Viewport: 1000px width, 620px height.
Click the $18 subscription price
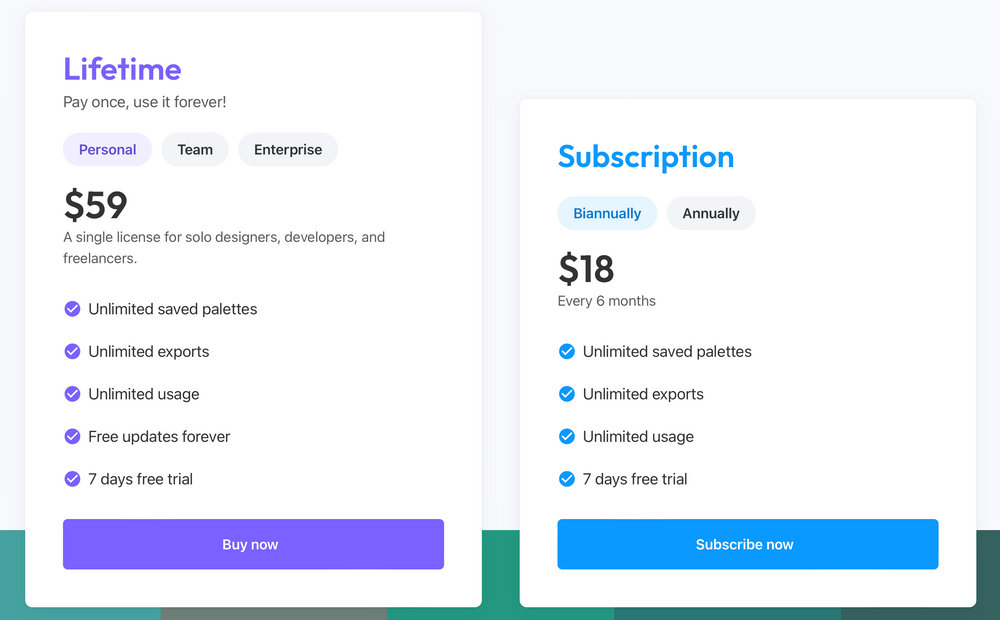pyautogui.click(x=586, y=269)
